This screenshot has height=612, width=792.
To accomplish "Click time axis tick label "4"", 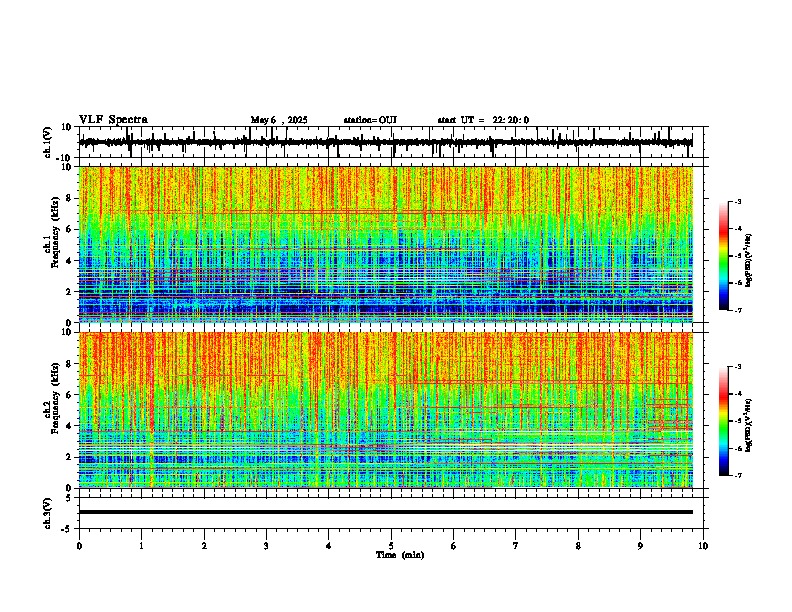I will [329, 546].
